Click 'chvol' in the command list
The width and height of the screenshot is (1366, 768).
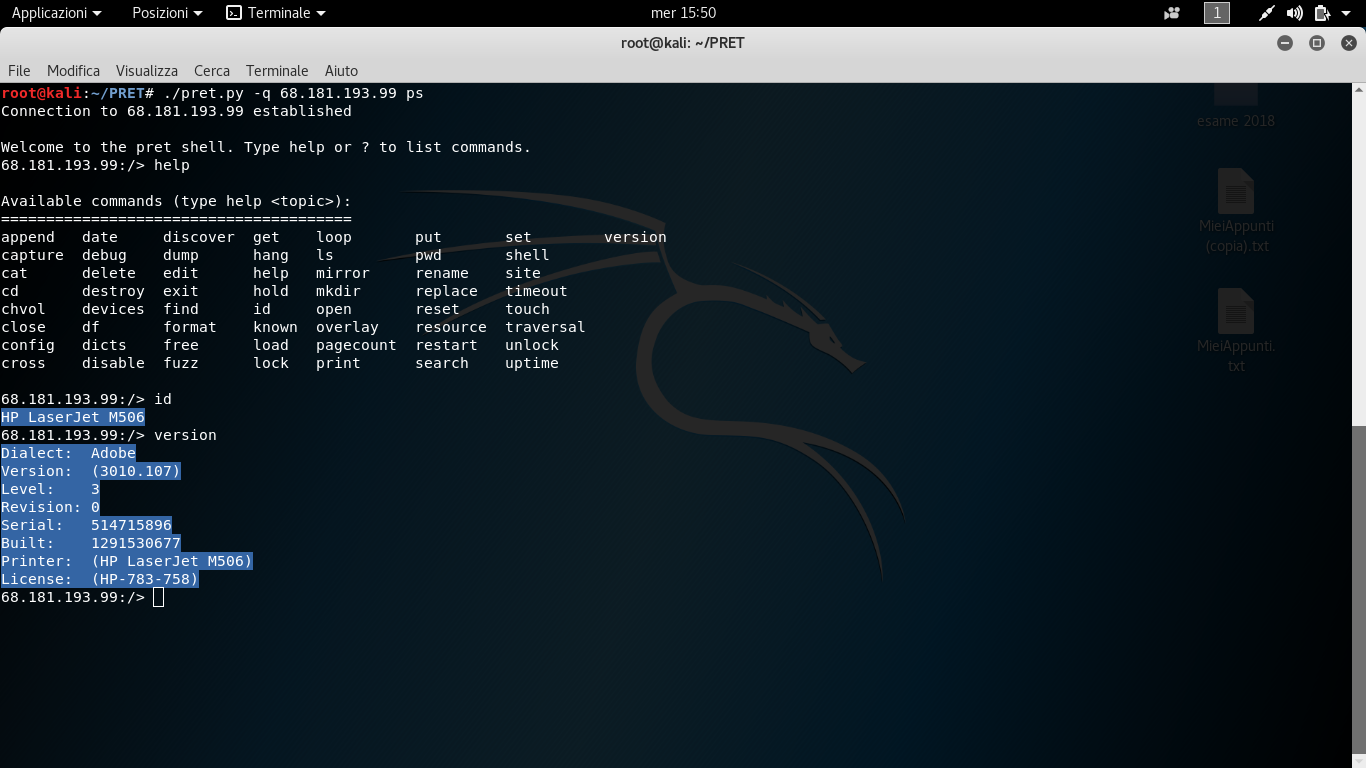[x=23, y=309]
